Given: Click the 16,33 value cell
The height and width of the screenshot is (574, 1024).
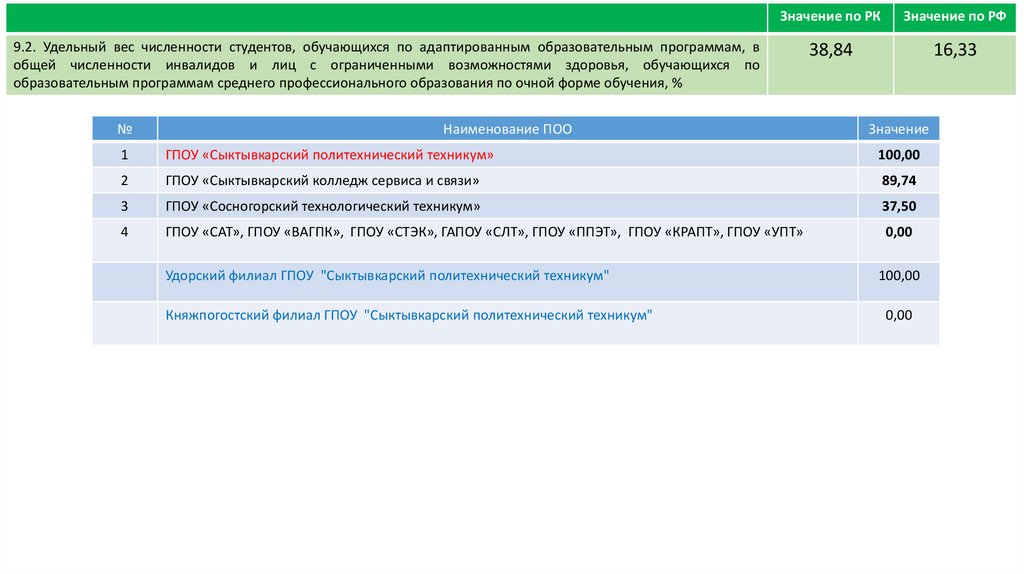Looking at the screenshot, I should pyautogui.click(x=954, y=49).
